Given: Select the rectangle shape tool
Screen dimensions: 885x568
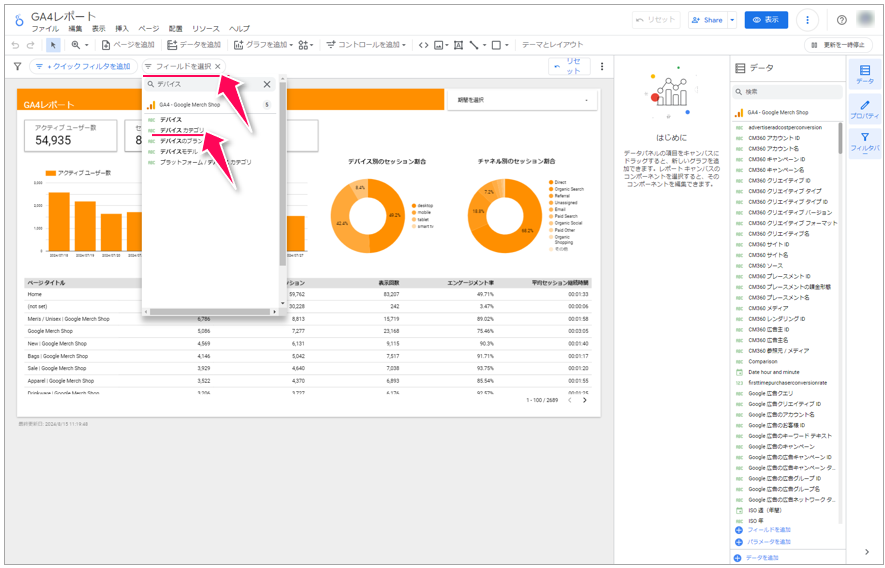Looking at the screenshot, I should tap(496, 45).
